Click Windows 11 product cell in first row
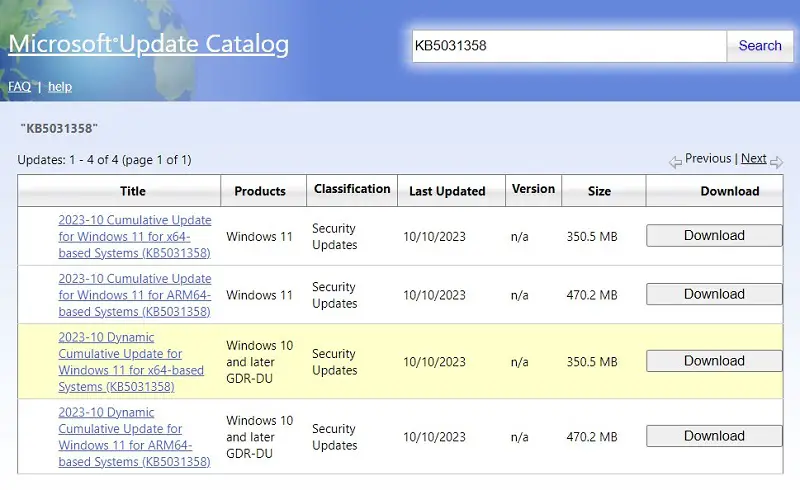 coord(259,237)
